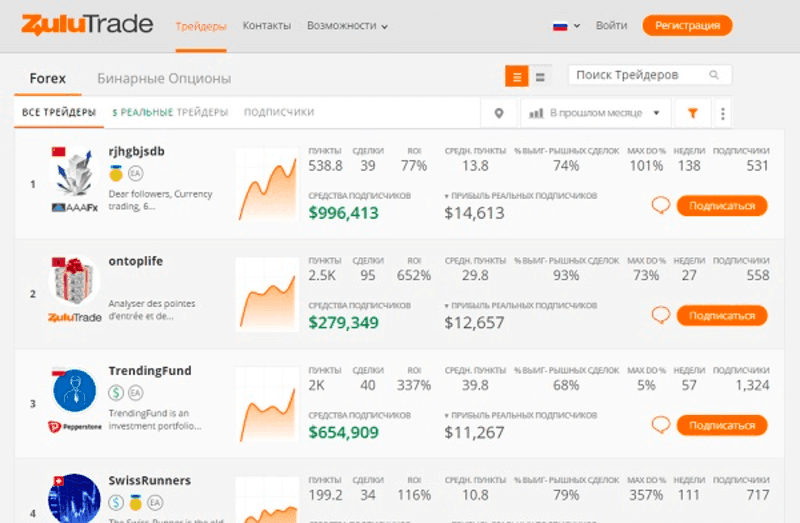Viewport: 800px width, 523px height.
Task: Click the EA badge of SwissRunners
Action: coord(155,503)
